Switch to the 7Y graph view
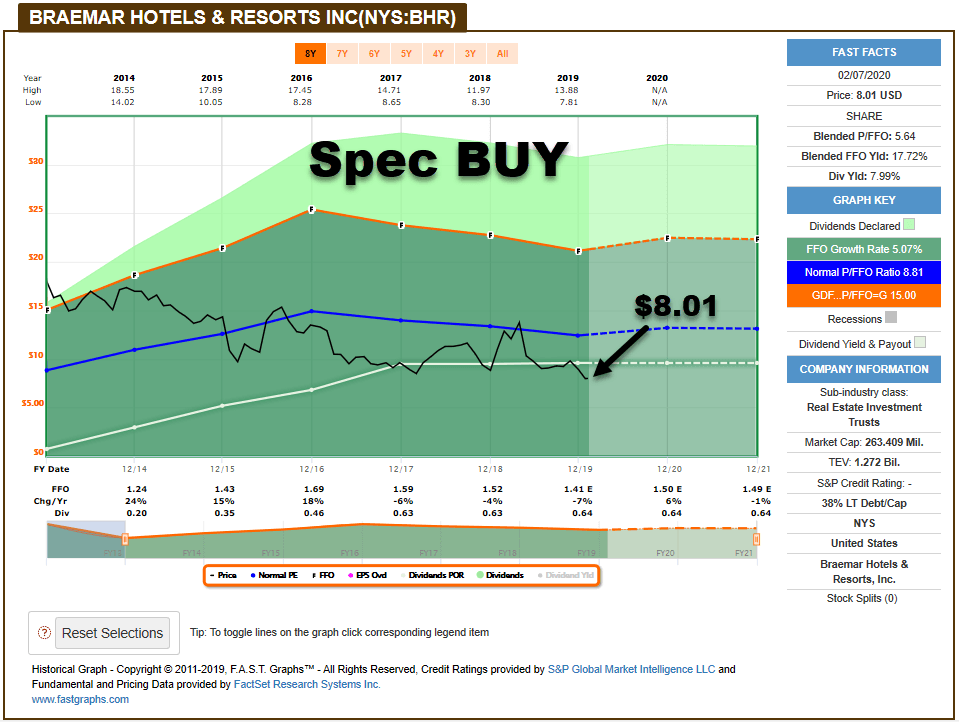The height and width of the screenshot is (722, 959). [x=342, y=55]
